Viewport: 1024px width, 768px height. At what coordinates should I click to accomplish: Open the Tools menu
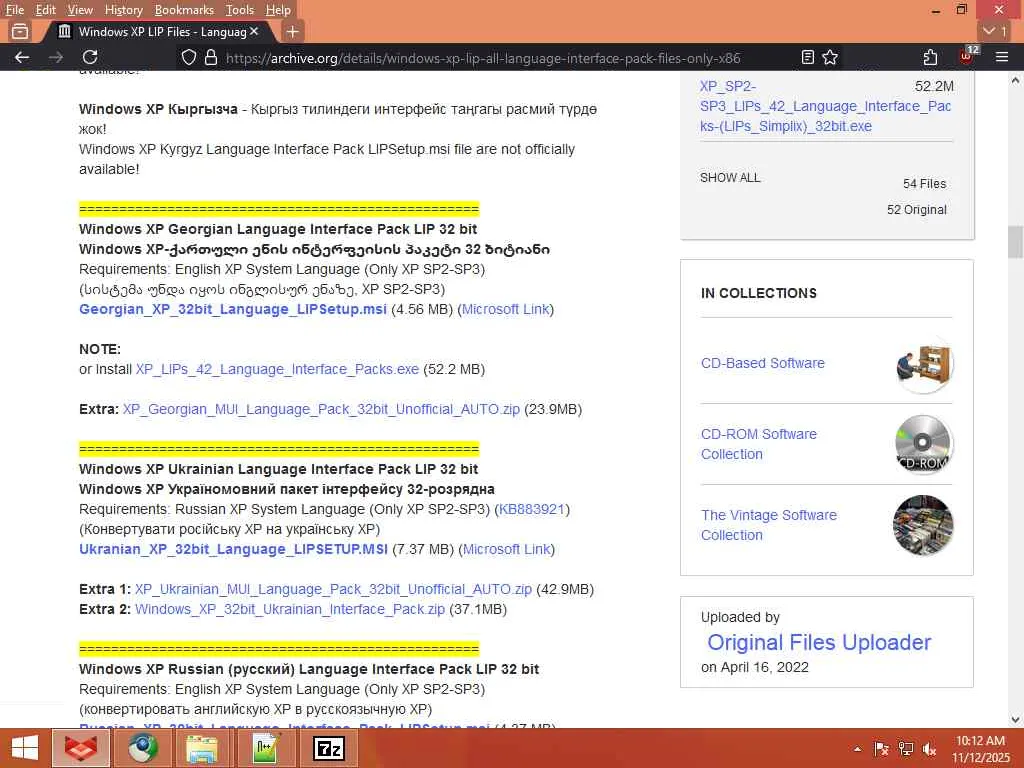tap(240, 10)
